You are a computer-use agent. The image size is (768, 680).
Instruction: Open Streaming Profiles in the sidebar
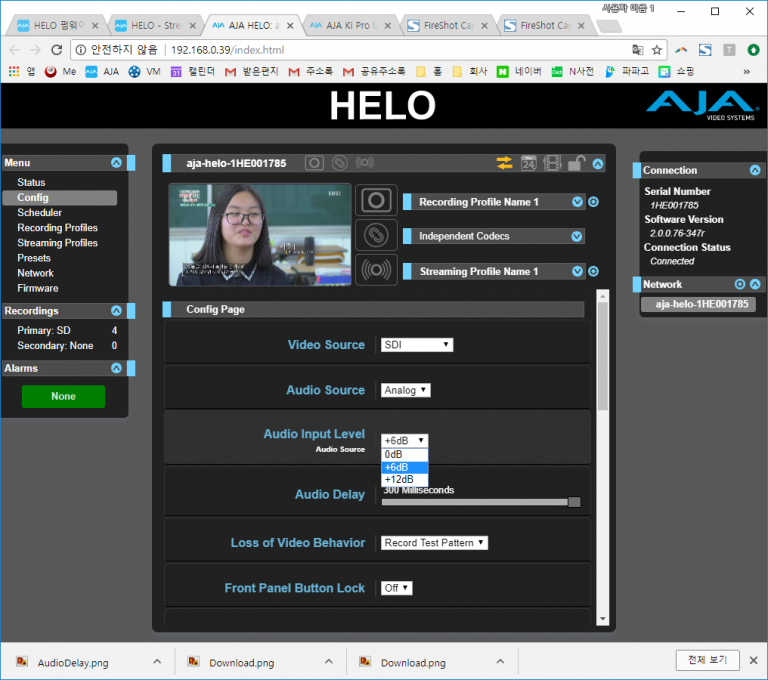[57, 243]
